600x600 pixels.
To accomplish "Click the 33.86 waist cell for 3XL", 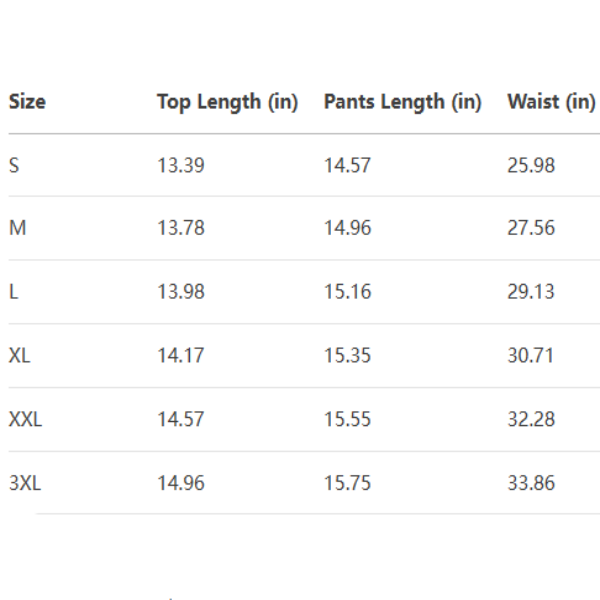I will (x=530, y=483).
